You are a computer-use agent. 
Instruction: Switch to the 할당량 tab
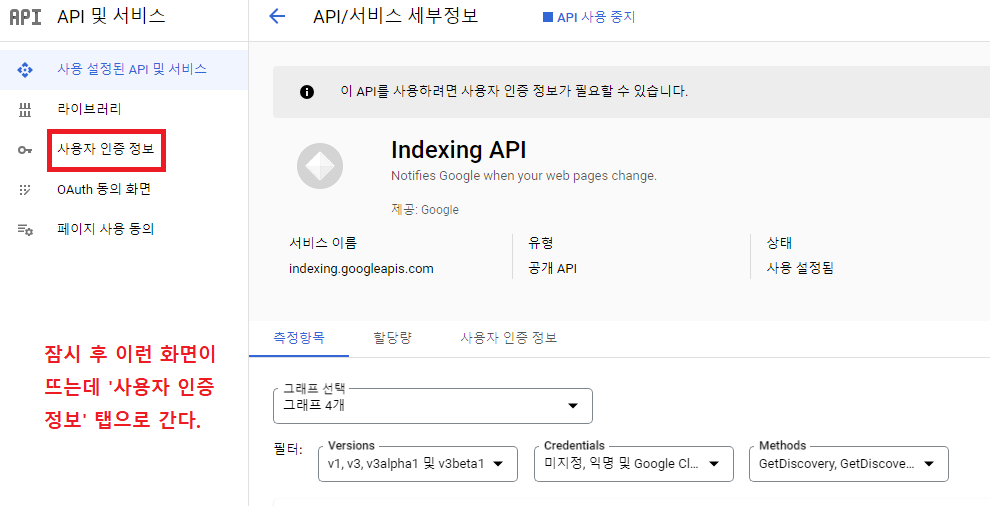pyautogui.click(x=392, y=338)
